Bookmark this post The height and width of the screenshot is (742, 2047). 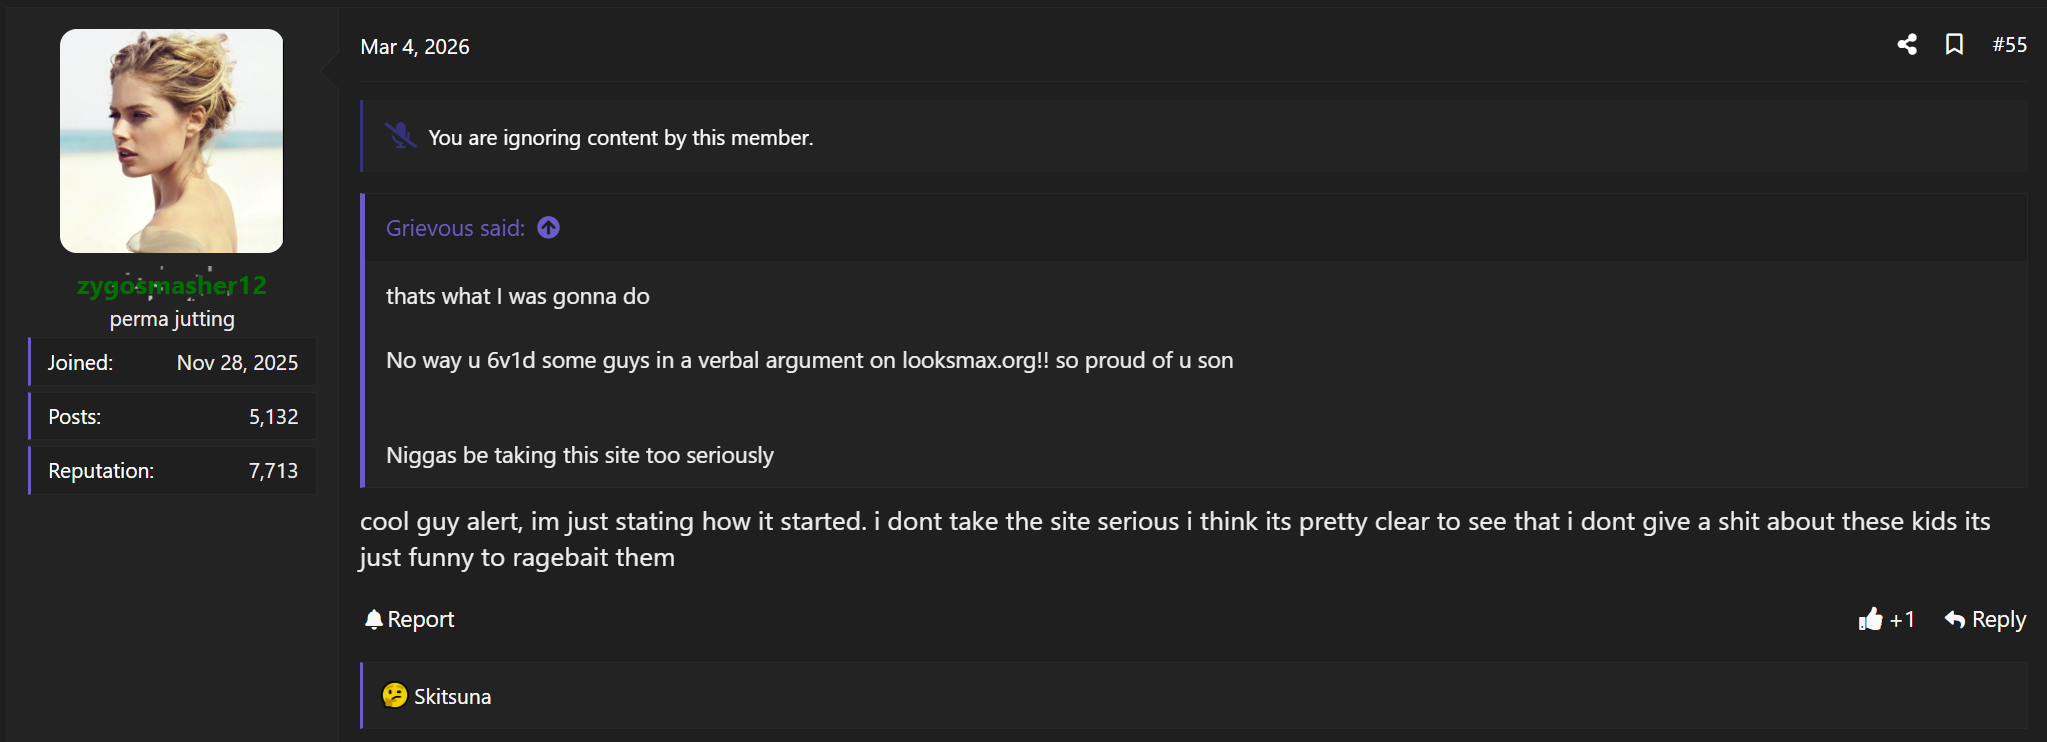pyautogui.click(x=1954, y=44)
